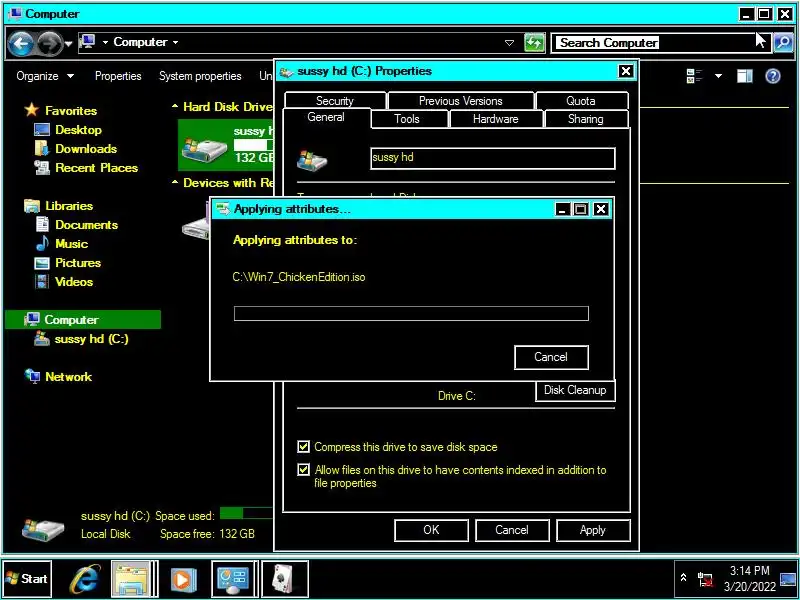
Task: Click the C:\Win7_ChickenEdition.iso path text
Action: pyautogui.click(x=299, y=277)
